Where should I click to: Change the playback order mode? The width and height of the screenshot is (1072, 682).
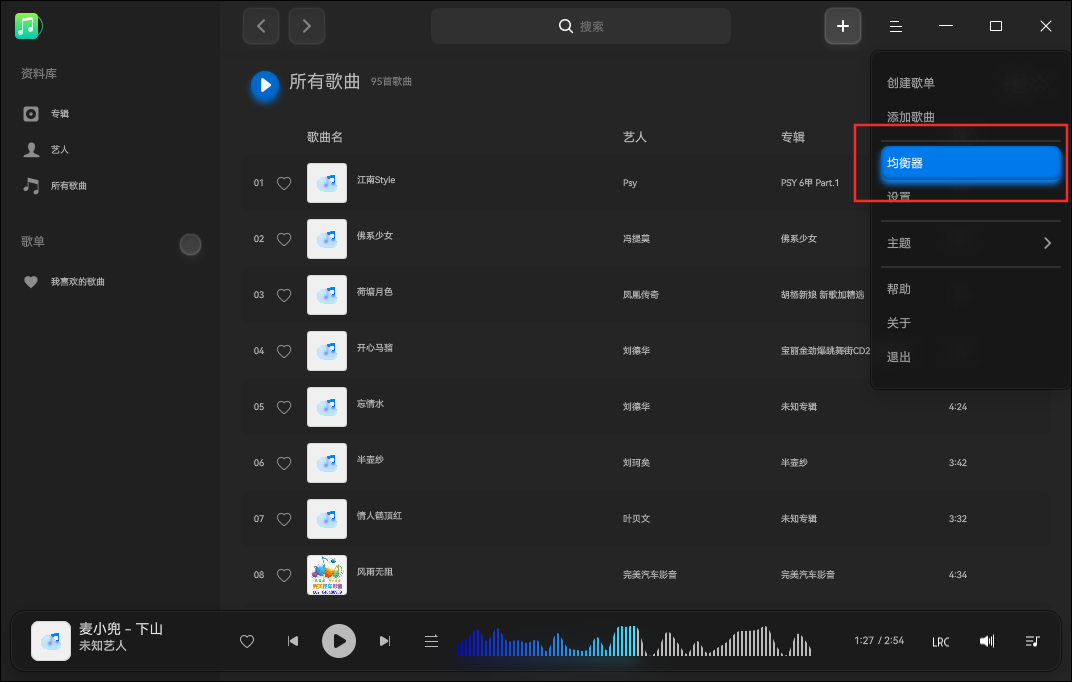pyautogui.click(x=431, y=641)
